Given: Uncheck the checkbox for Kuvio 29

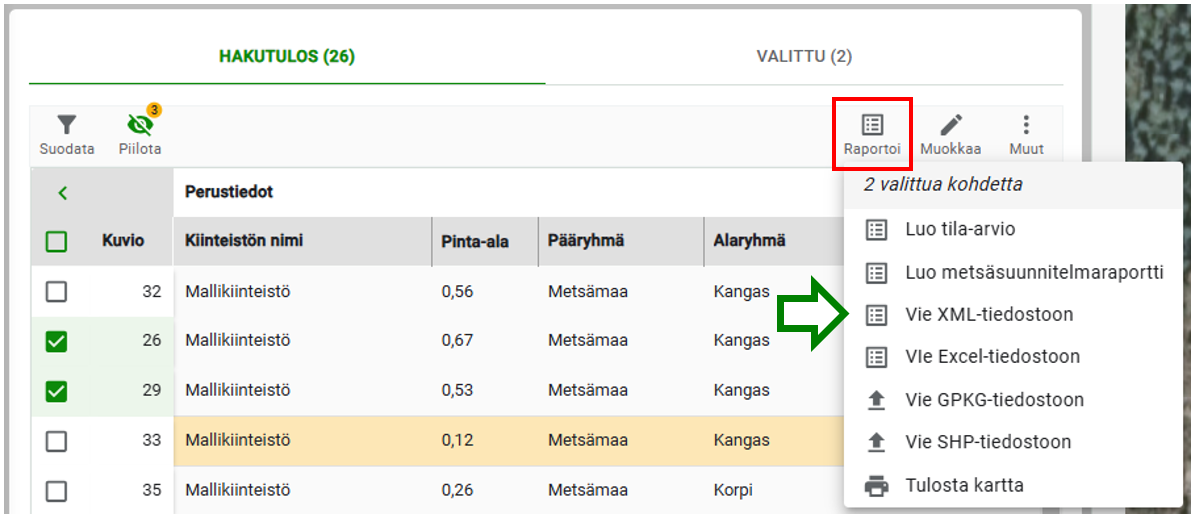Looking at the screenshot, I should [x=56, y=391].
